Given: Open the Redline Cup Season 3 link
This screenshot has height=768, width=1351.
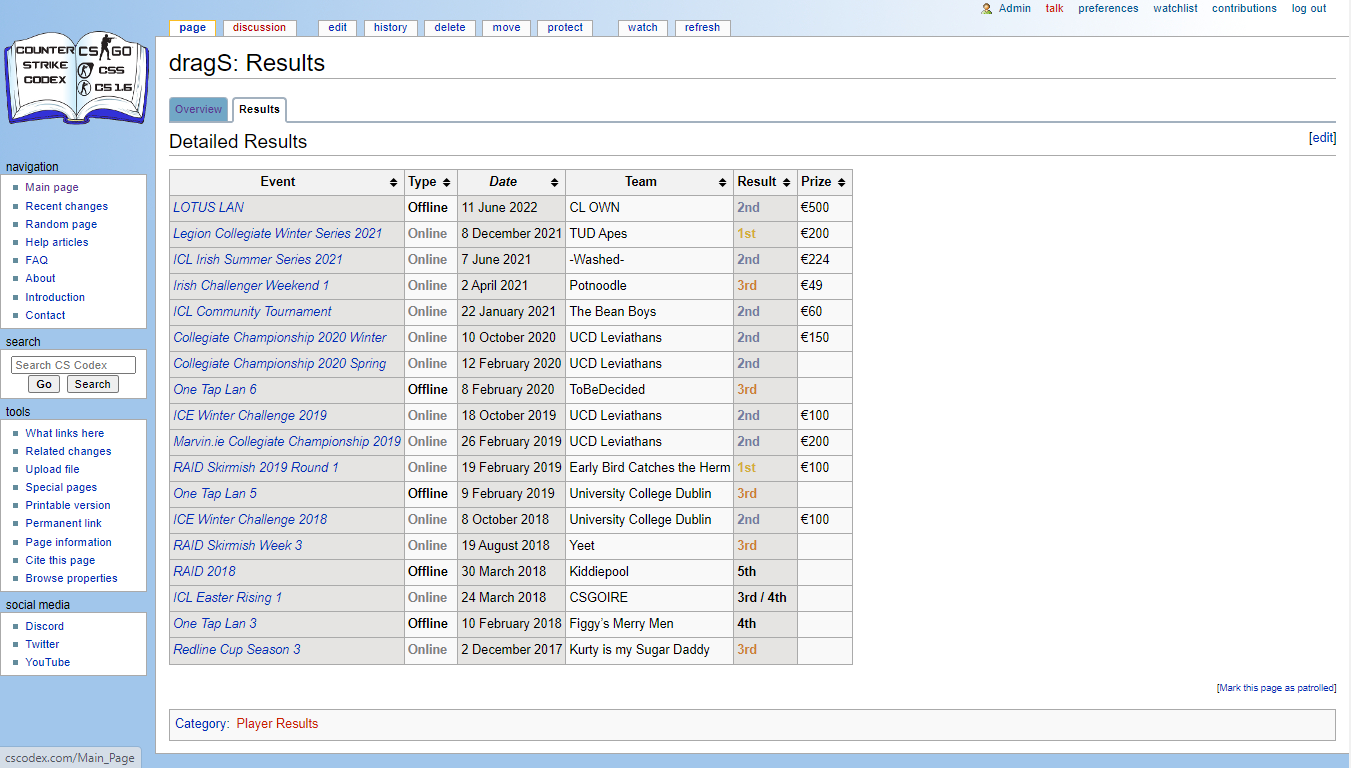Looking at the screenshot, I should [237, 650].
